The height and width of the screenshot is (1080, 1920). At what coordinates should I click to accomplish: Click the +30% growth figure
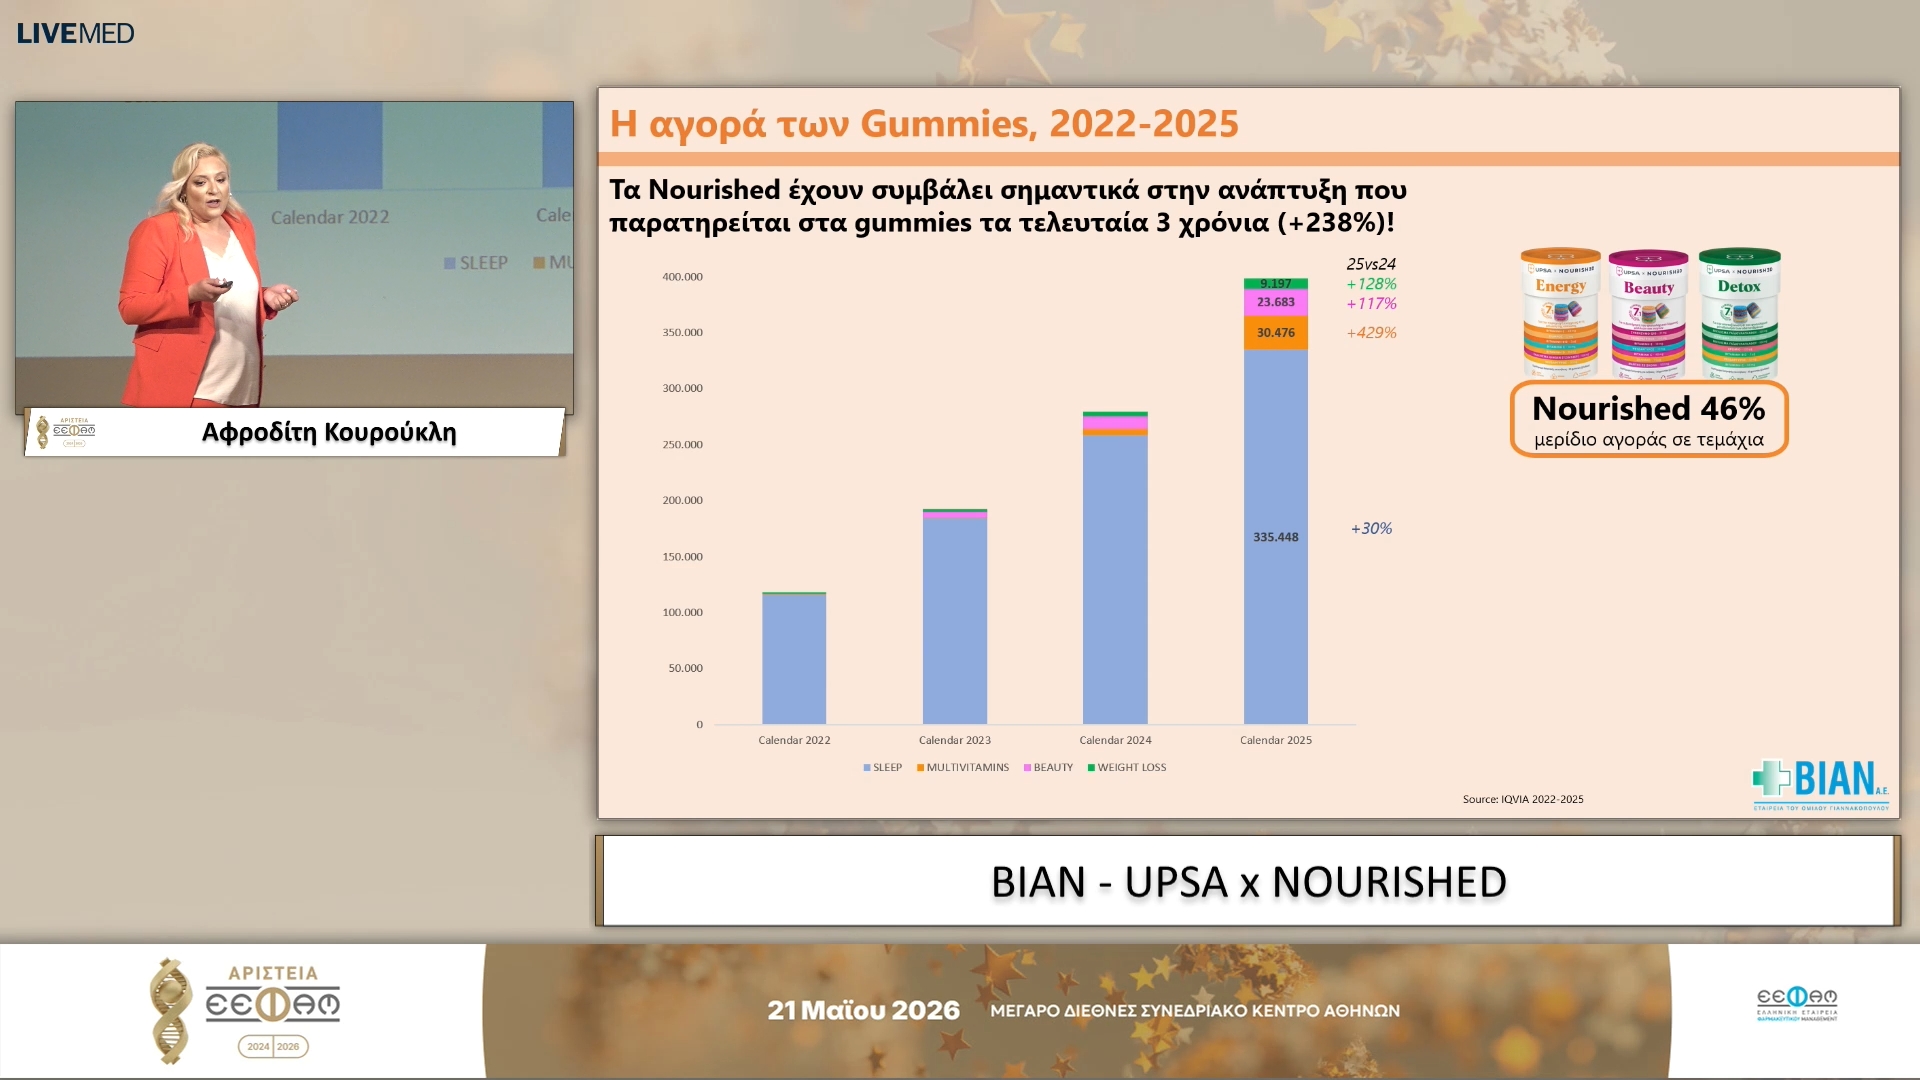pyautogui.click(x=1371, y=529)
